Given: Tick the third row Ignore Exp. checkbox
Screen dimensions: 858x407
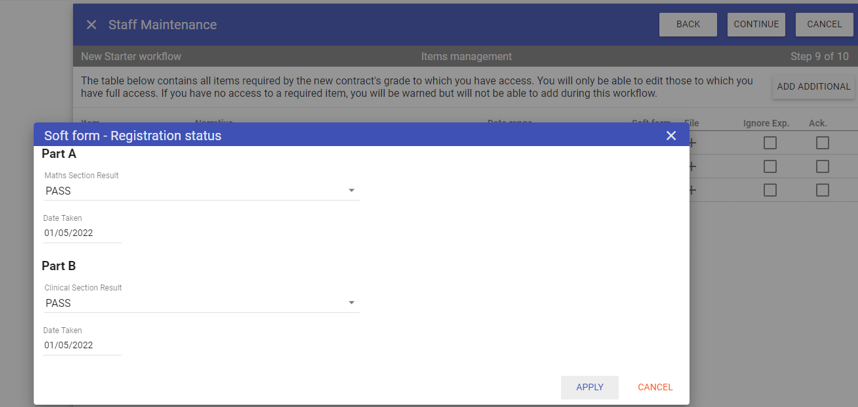Looking at the screenshot, I should pos(770,190).
